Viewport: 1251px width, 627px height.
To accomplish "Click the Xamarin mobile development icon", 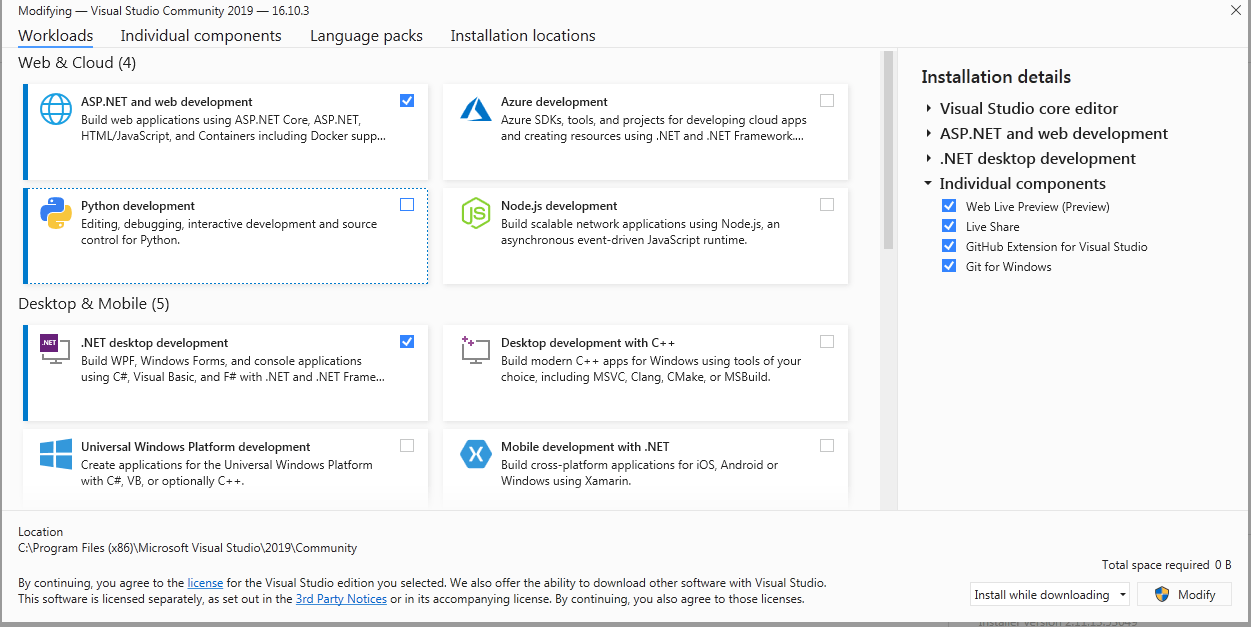I will (x=476, y=454).
